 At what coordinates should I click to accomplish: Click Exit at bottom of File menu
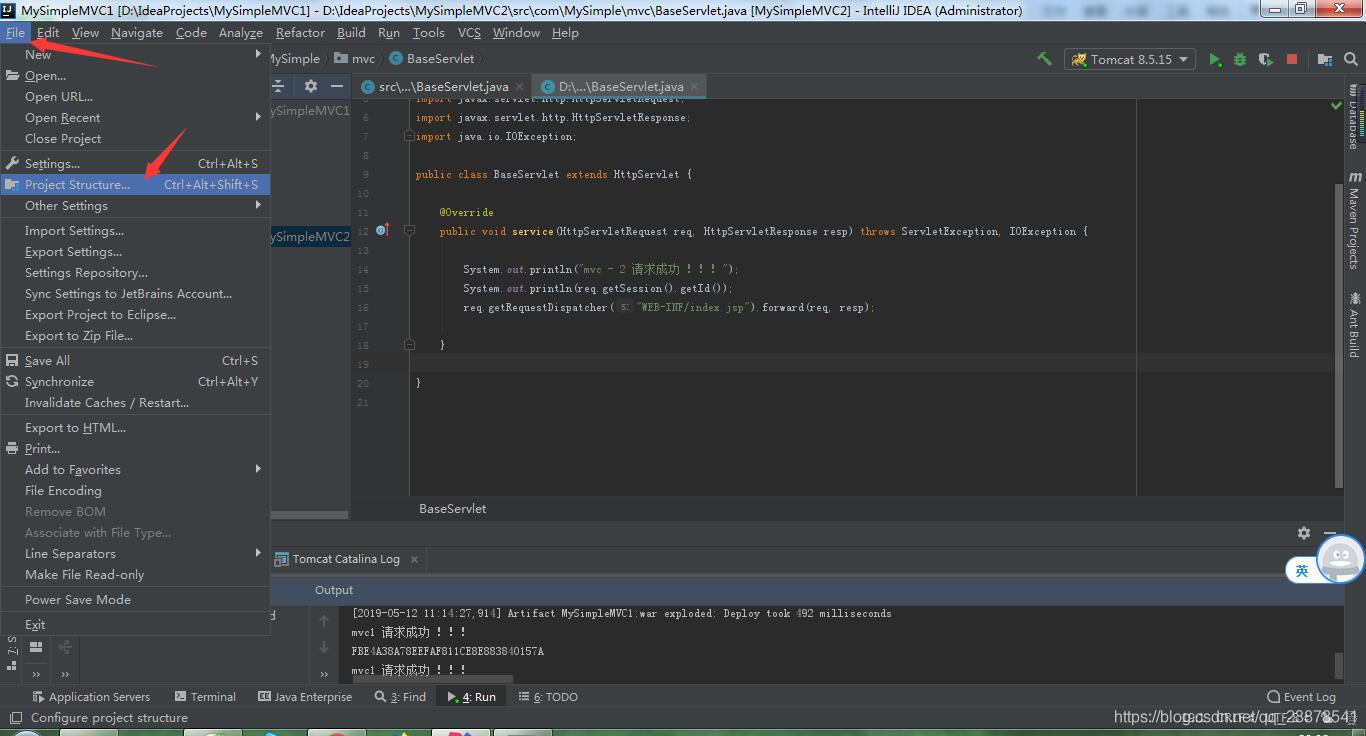135,624
